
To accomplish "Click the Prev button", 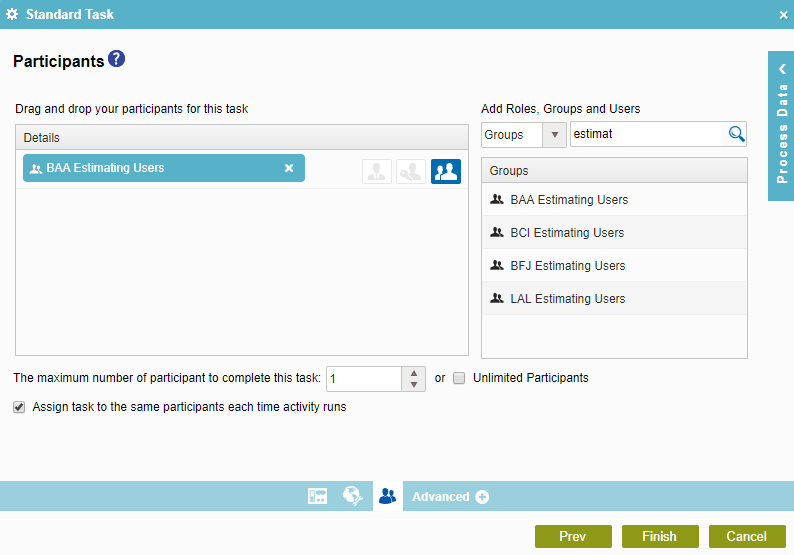I will tap(573, 537).
